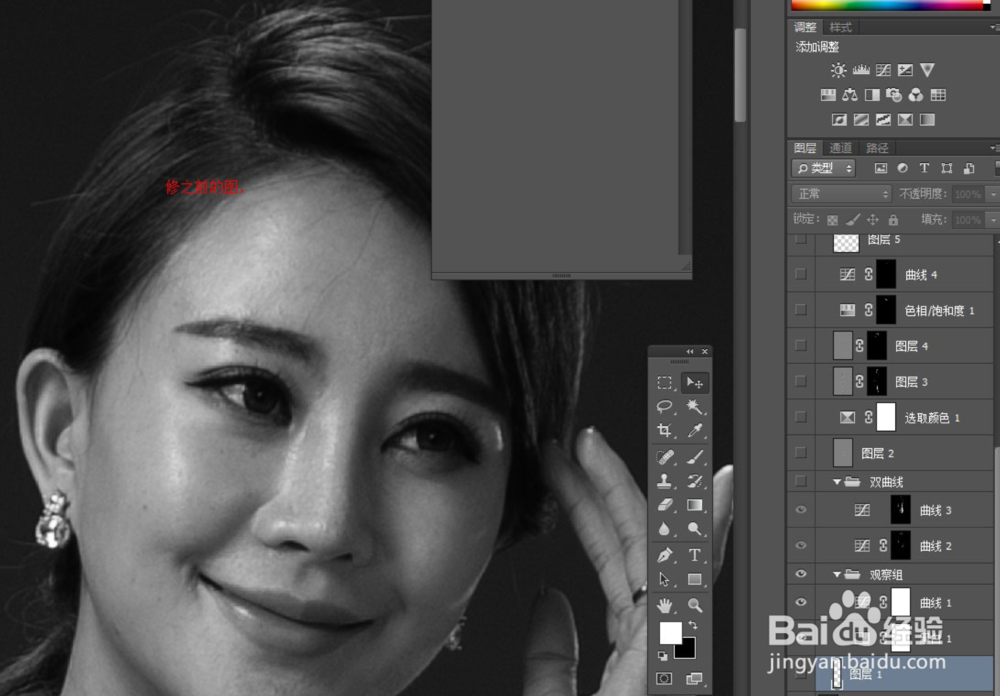
Task: Add a Color Balance adjustment
Action: (849, 95)
